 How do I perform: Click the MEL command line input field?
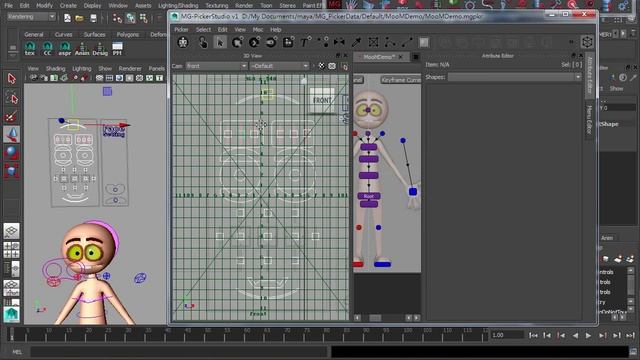[179, 351]
